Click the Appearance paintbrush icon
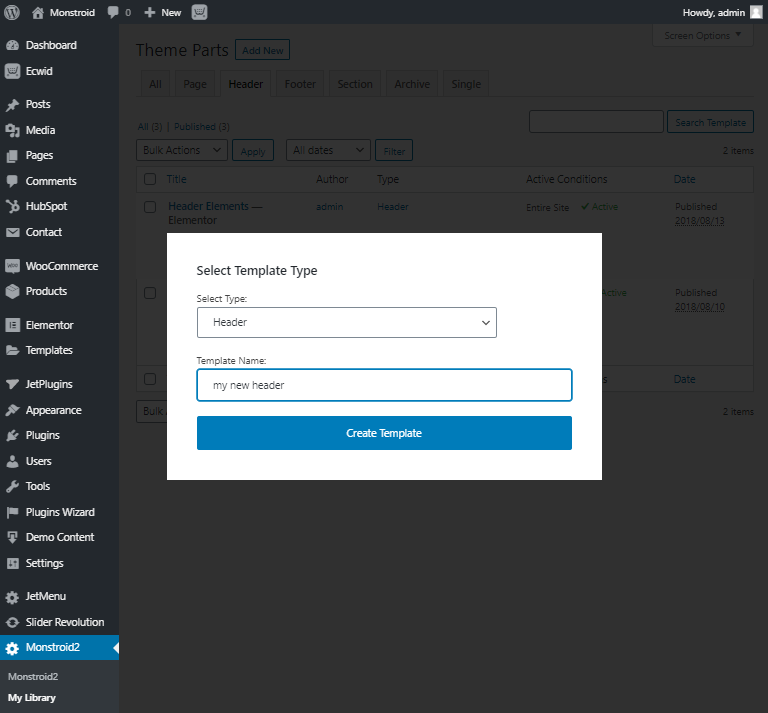The height and width of the screenshot is (713, 768). pyautogui.click(x=13, y=410)
